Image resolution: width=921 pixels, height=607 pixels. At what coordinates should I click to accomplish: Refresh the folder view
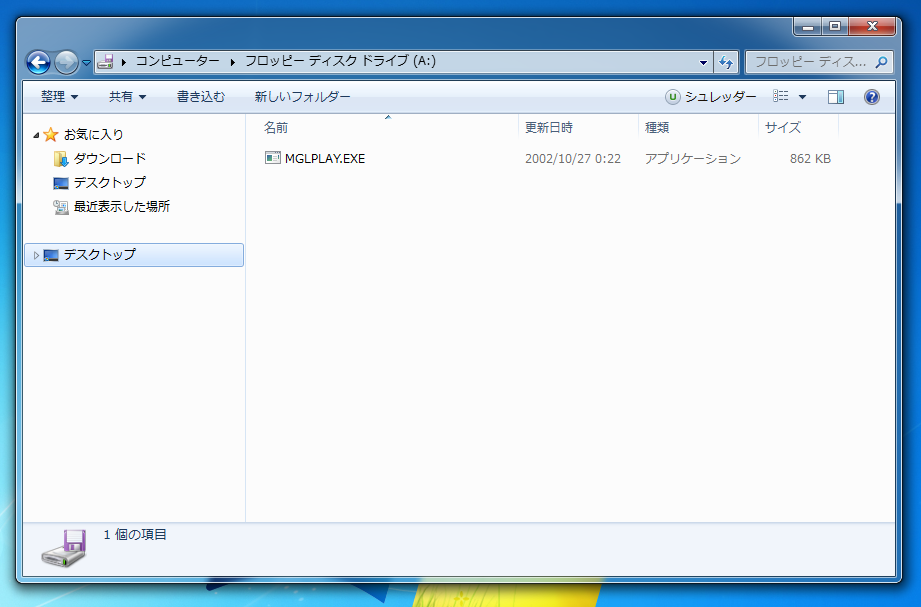726,62
